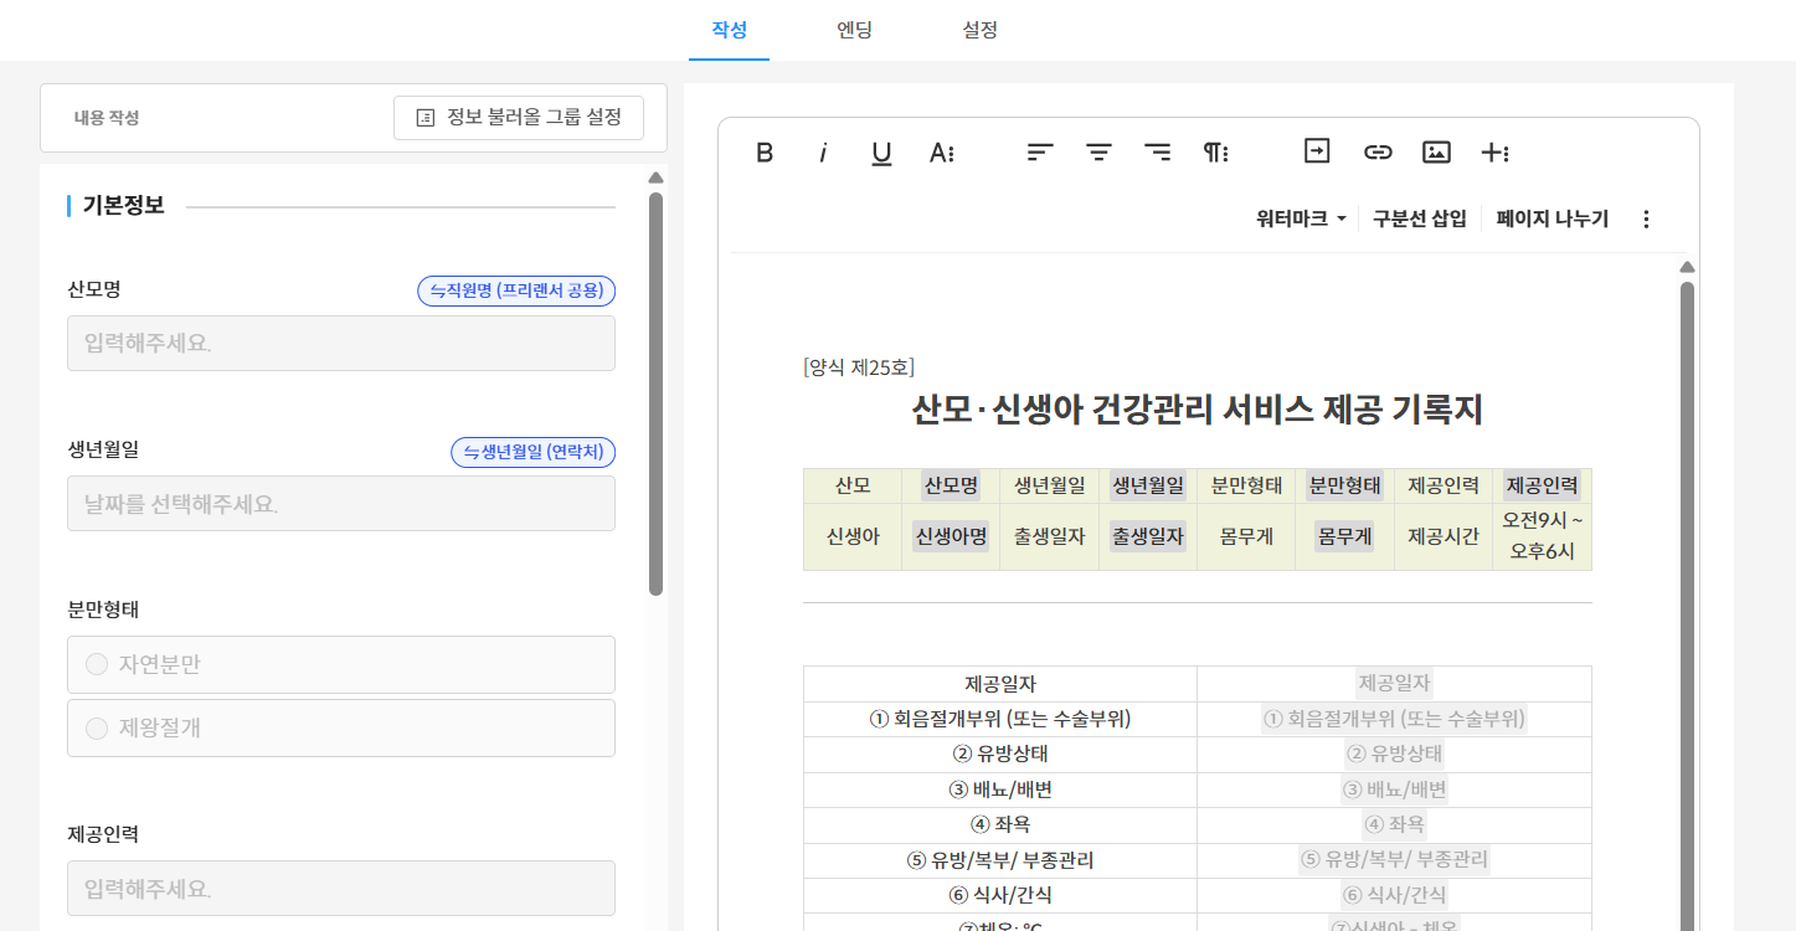Click the 신생아명 placeholder in the table

pyautogui.click(x=951, y=536)
